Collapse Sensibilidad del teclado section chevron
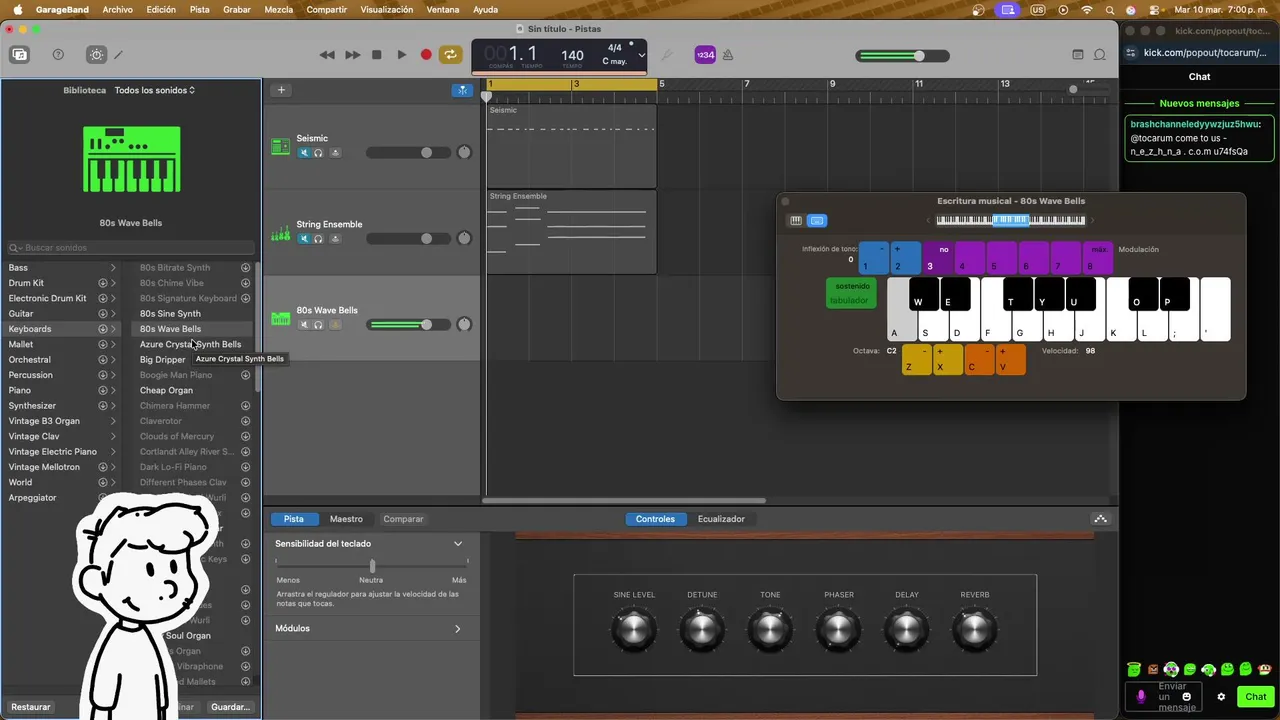1280x720 pixels. tap(458, 544)
